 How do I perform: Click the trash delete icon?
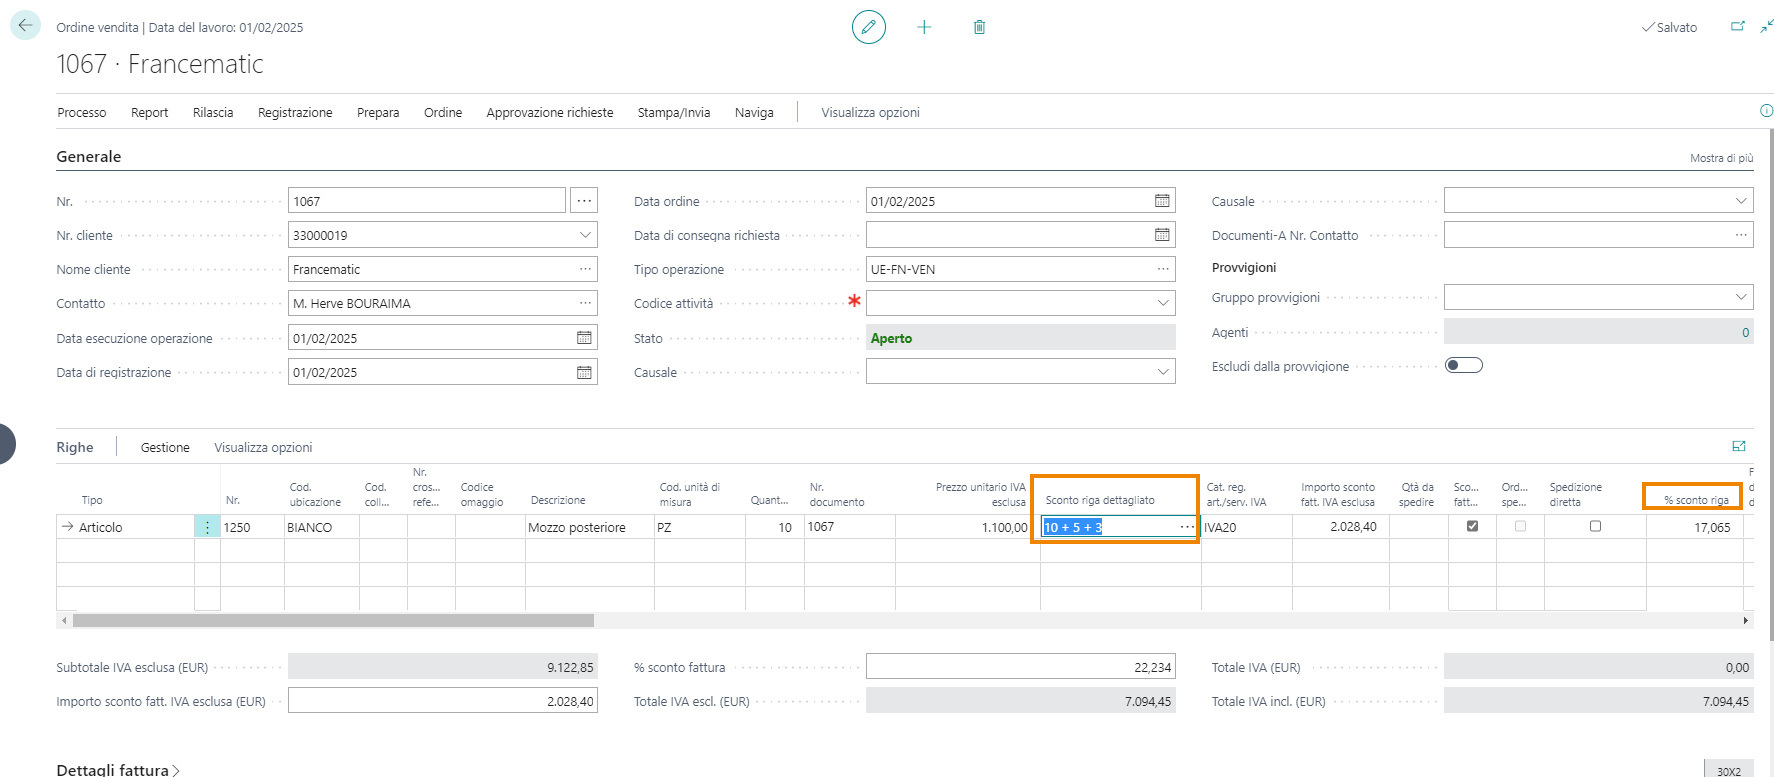pos(979,27)
